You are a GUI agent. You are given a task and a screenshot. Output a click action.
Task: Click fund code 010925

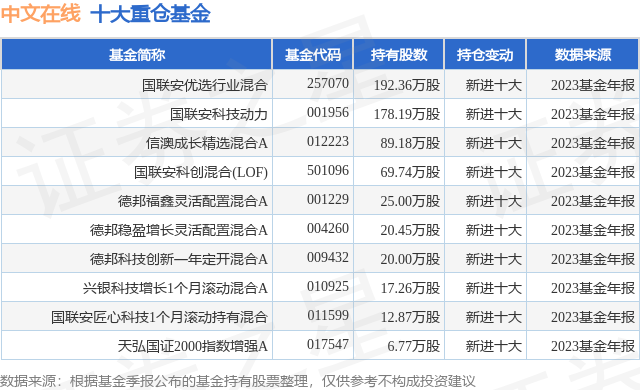328,286
